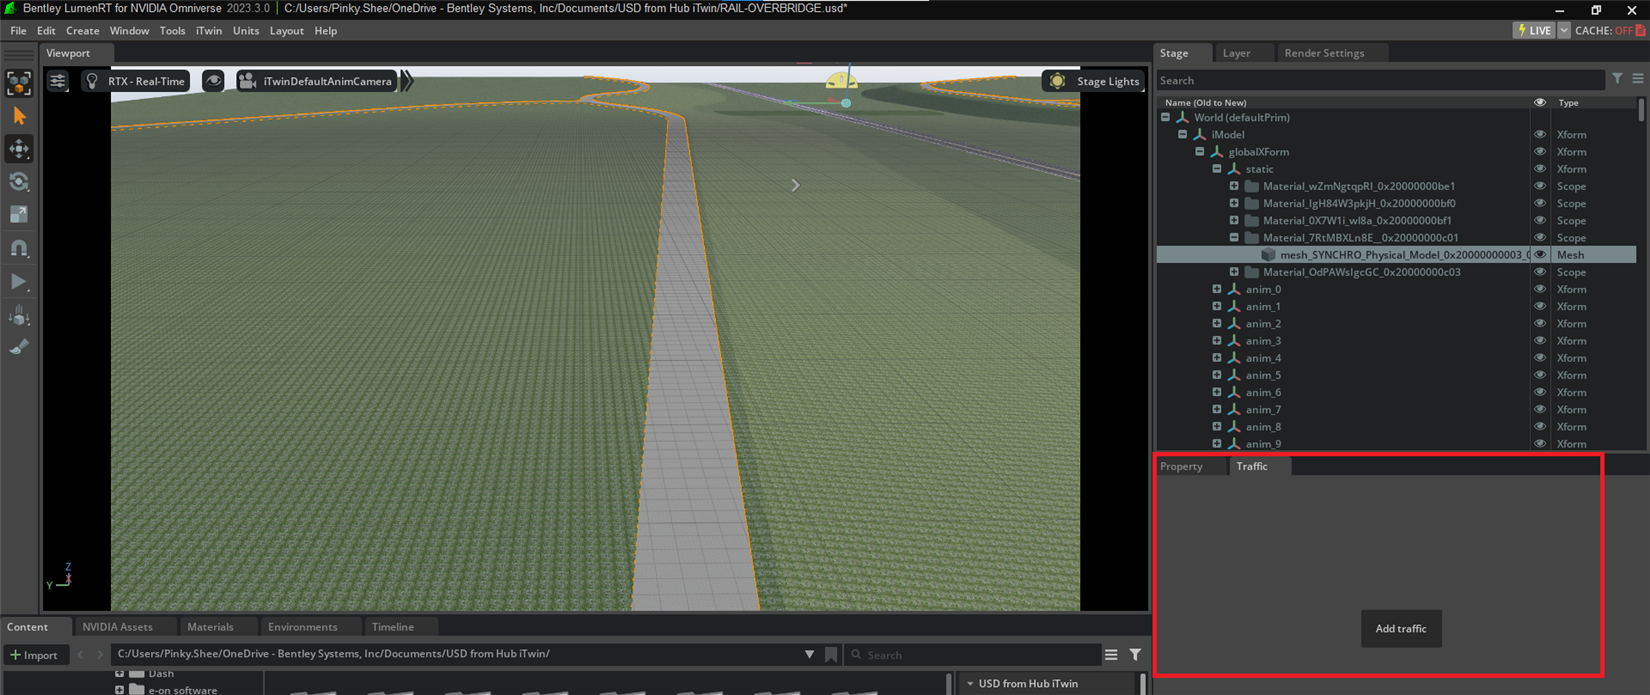Expand the e-on software folder

(x=119, y=690)
